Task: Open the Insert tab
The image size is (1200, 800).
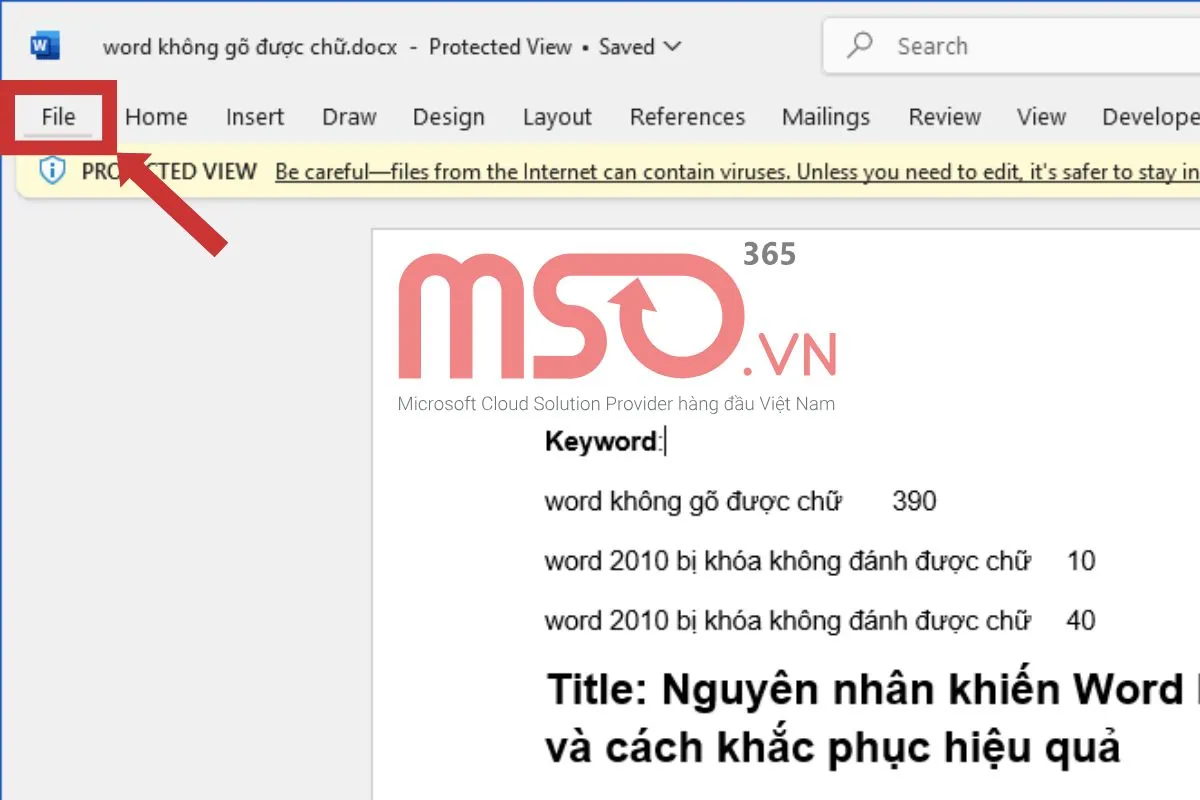Action: tap(254, 117)
